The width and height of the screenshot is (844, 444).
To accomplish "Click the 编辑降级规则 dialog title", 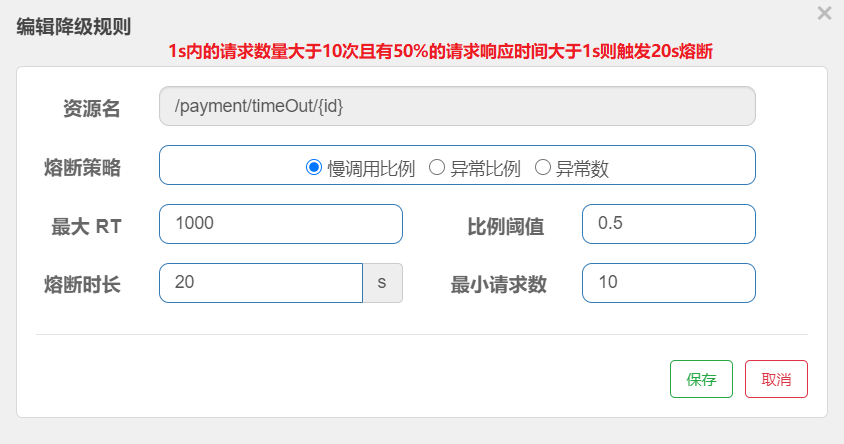I will [x=74, y=27].
